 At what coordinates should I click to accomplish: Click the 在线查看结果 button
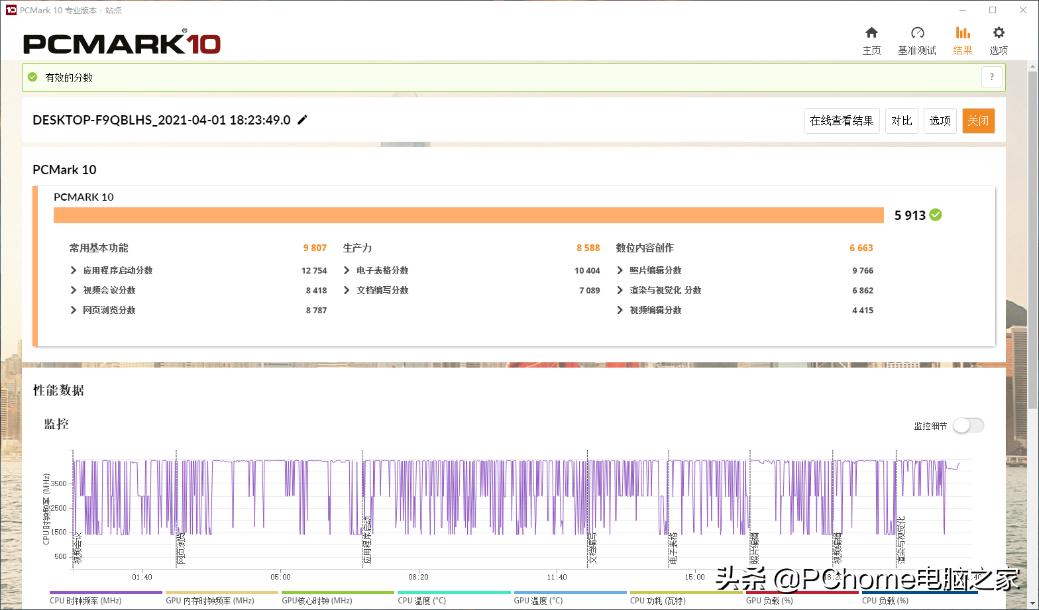840,120
